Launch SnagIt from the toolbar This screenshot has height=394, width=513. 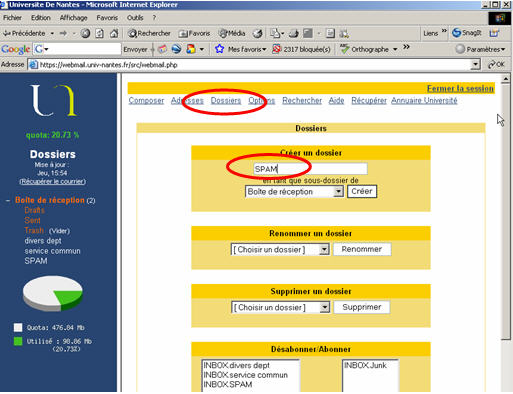(x=467, y=33)
